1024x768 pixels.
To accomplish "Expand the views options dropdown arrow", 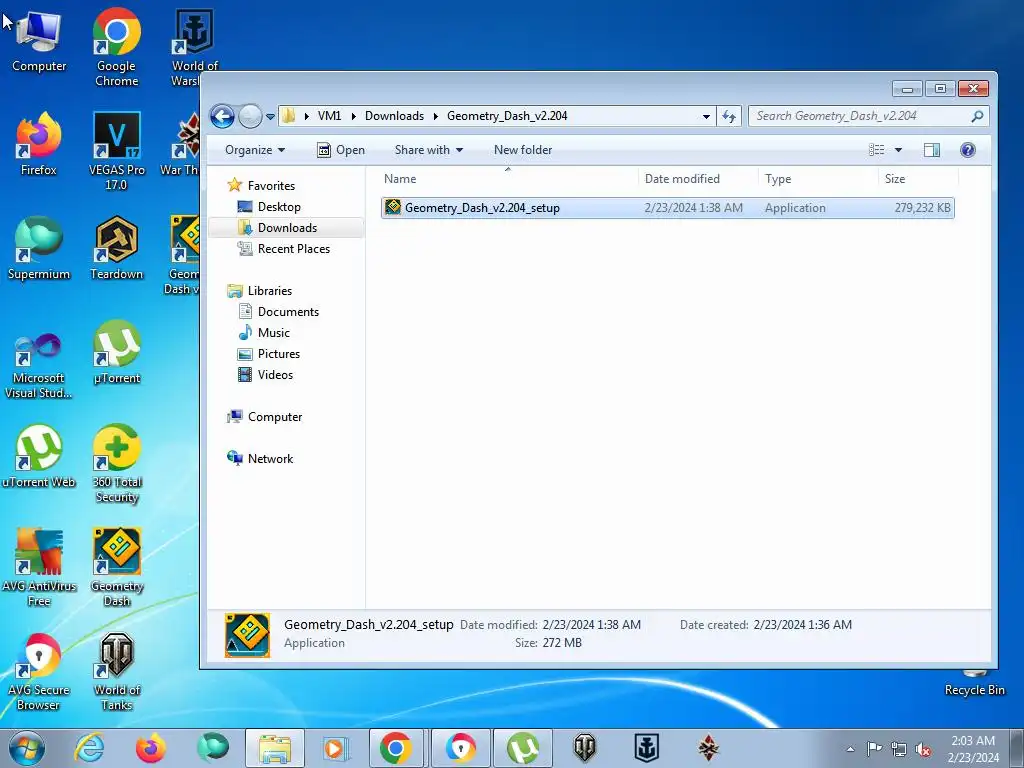I will [898, 150].
